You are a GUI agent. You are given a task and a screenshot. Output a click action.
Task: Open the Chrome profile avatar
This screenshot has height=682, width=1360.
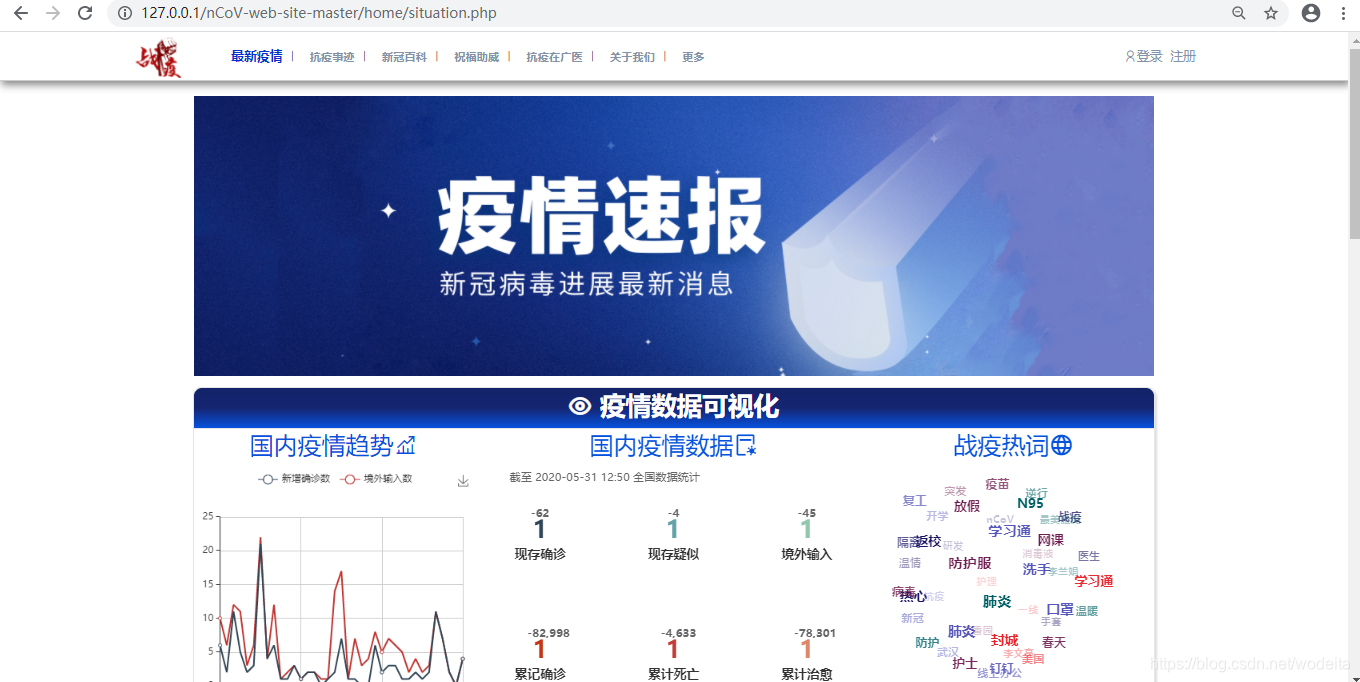[1311, 13]
